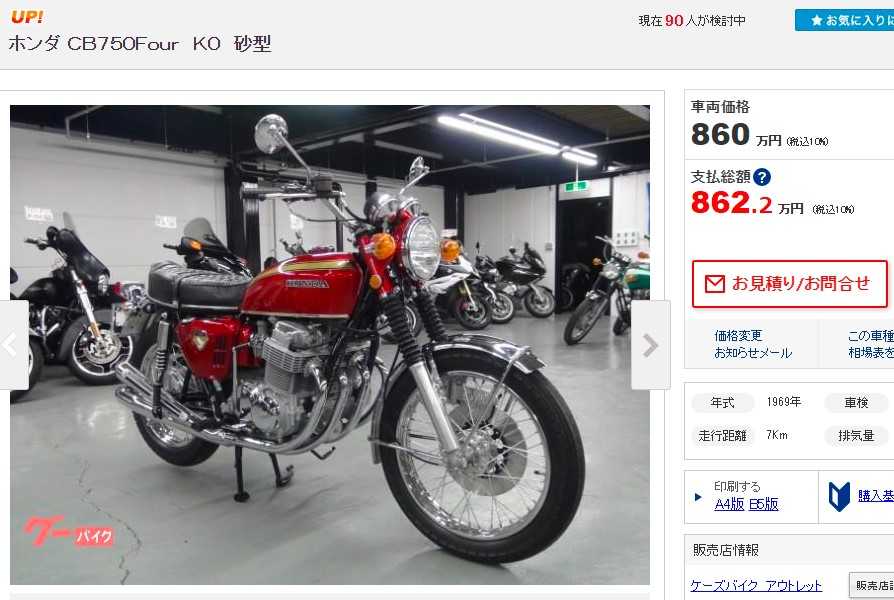
Task: Print the A4版 version
Action: [729, 504]
